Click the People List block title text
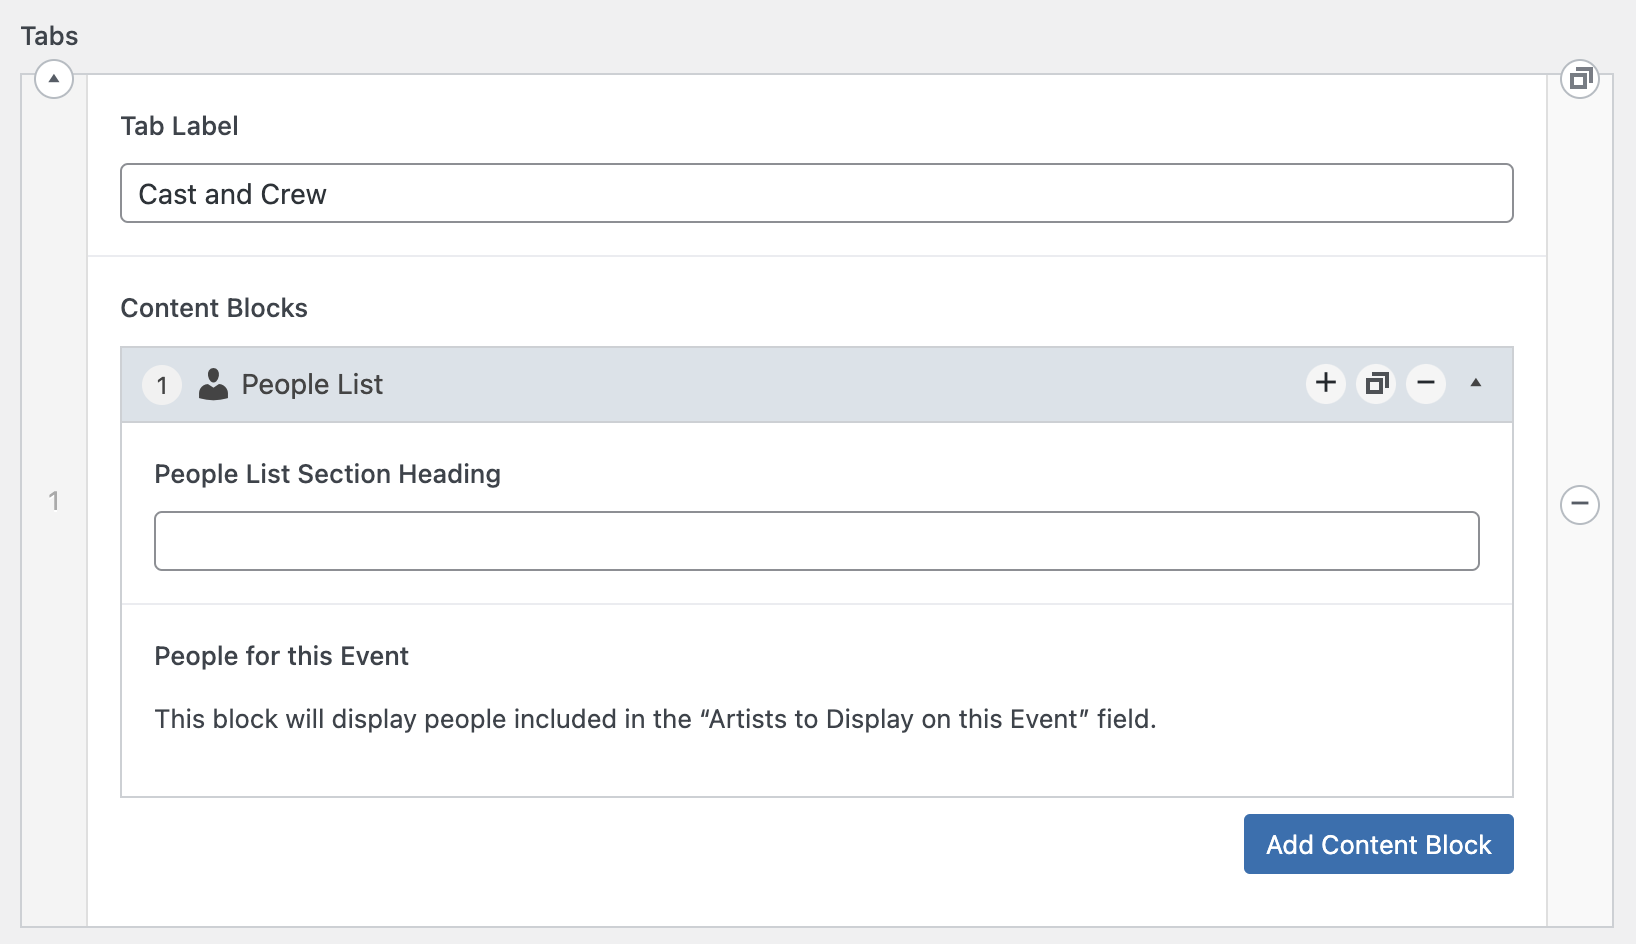The image size is (1636, 944). [x=312, y=385]
